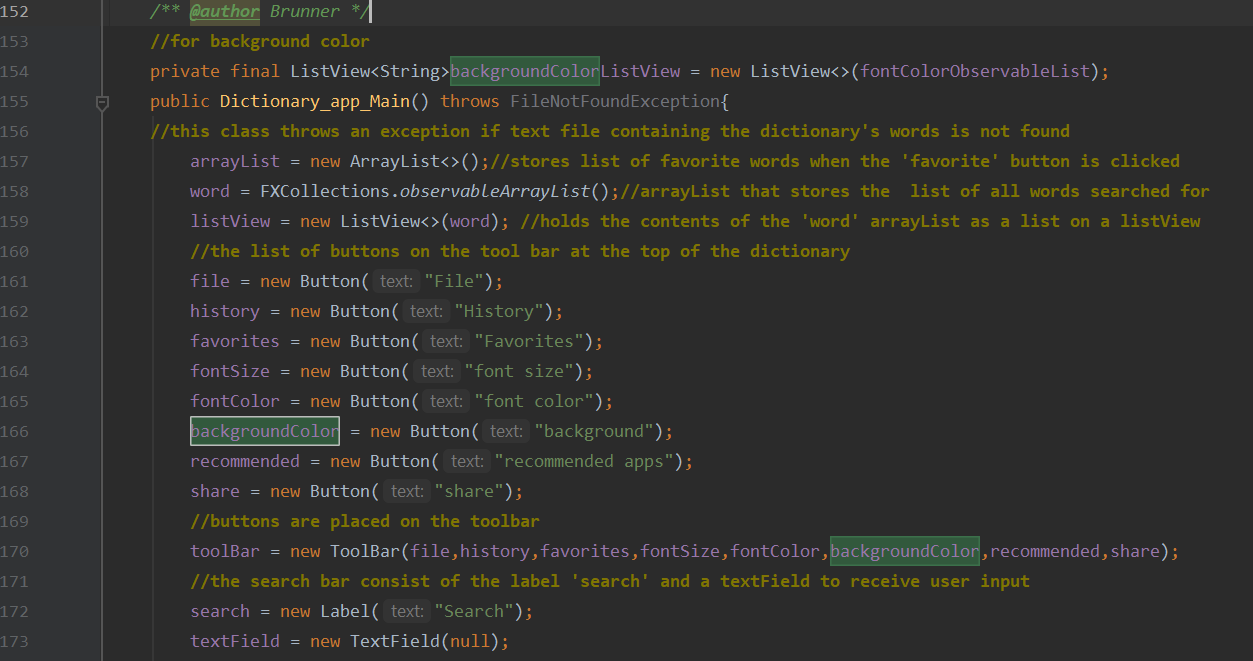The height and width of the screenshot is (661, 1253).
Task: Click line number 170 in the gutter
Action: click(15, 551)
